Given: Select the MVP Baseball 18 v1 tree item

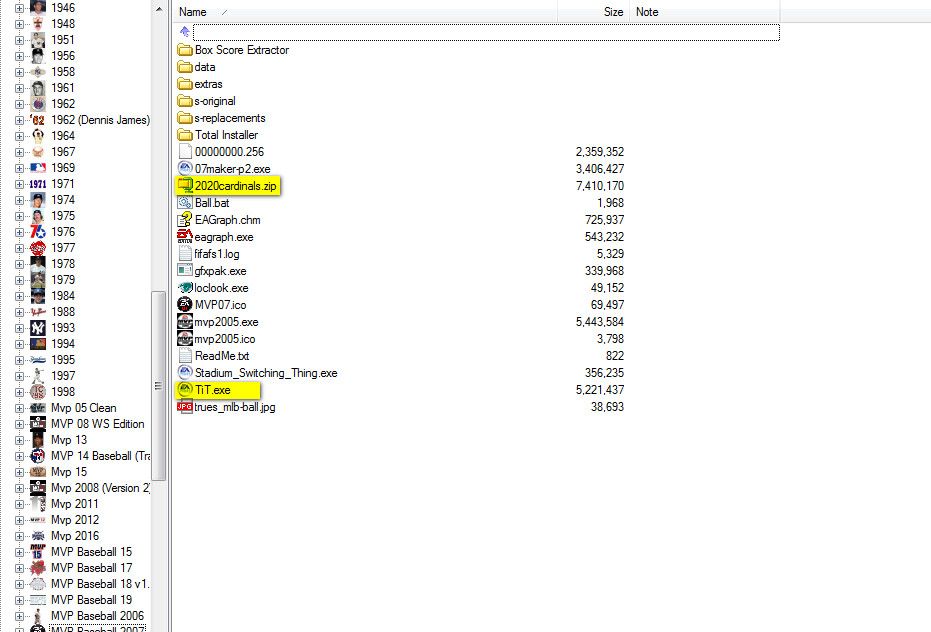Looking at the screenshot, I should tap(100, 584).
